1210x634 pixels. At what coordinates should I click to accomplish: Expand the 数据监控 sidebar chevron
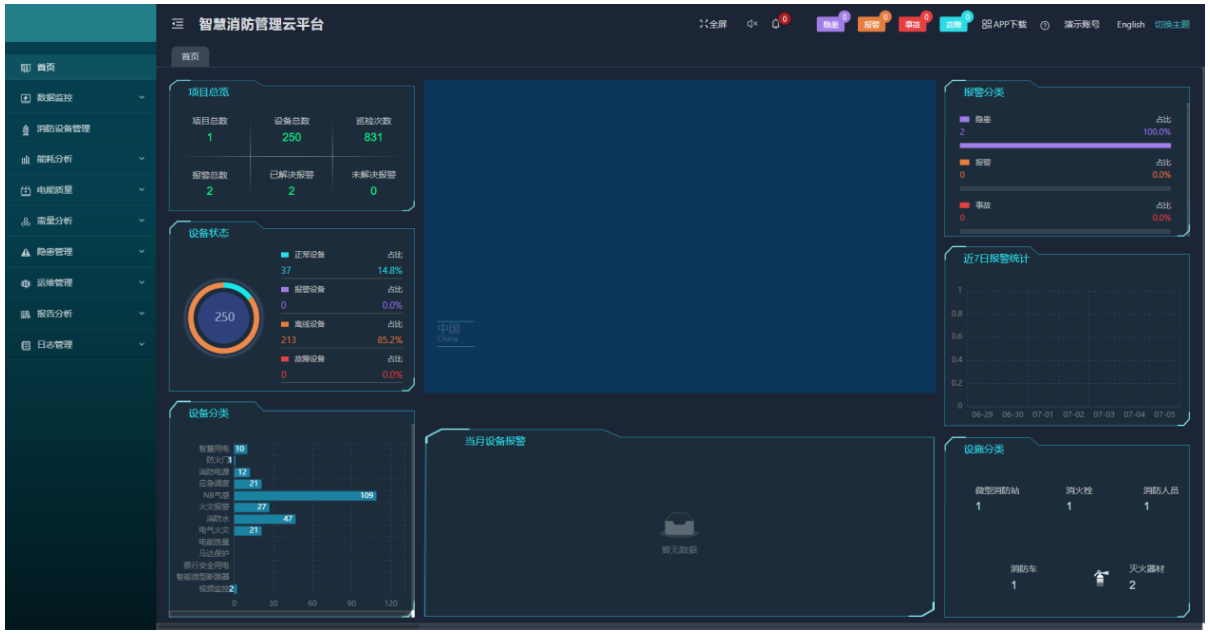(x=142, y=98)
